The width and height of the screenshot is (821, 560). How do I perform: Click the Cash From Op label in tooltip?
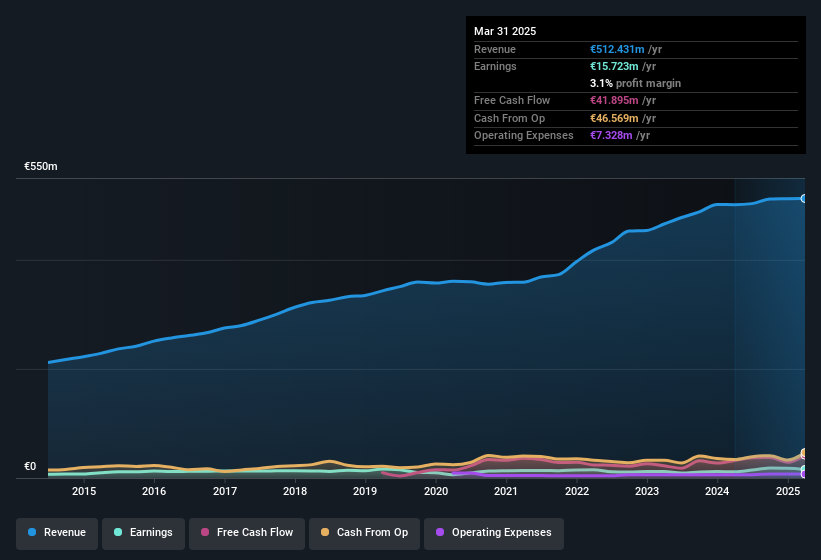pos(509,118)
